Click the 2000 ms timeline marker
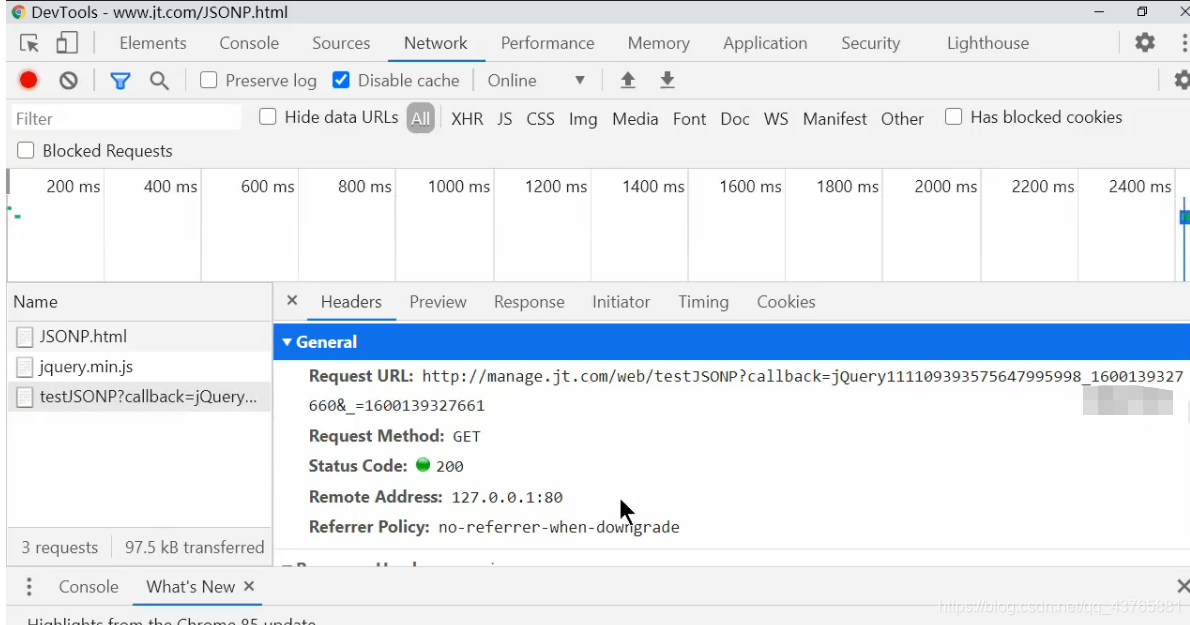 point(946,187)
